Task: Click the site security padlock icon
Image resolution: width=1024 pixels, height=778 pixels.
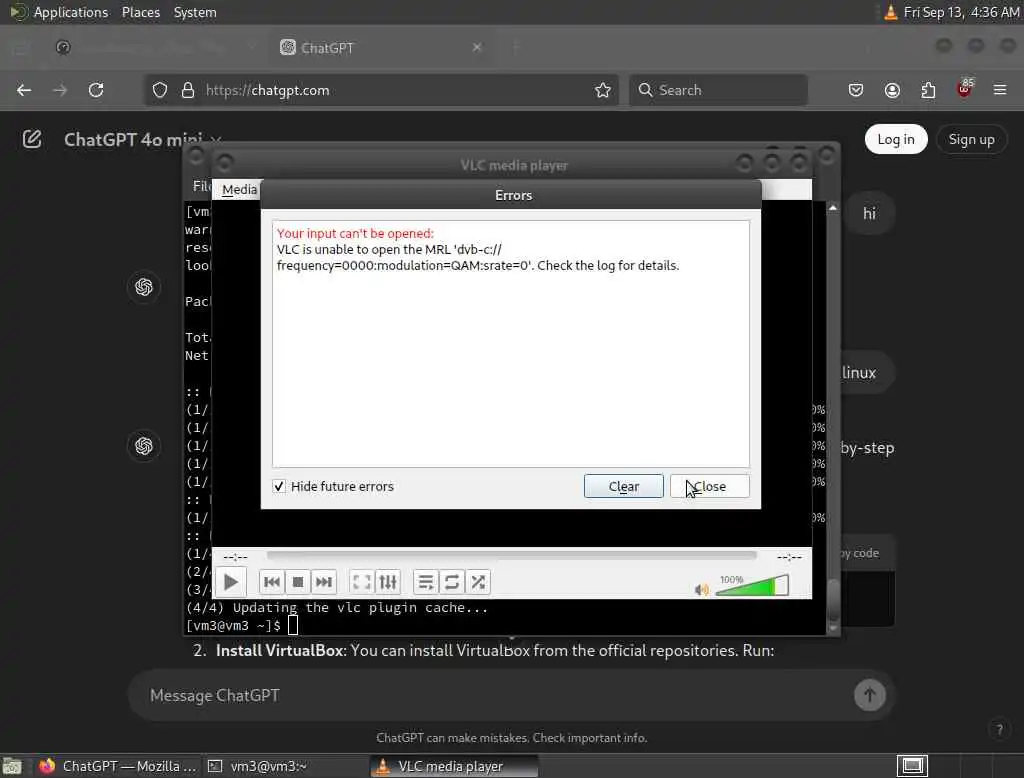Action: [x=188, y=90]
